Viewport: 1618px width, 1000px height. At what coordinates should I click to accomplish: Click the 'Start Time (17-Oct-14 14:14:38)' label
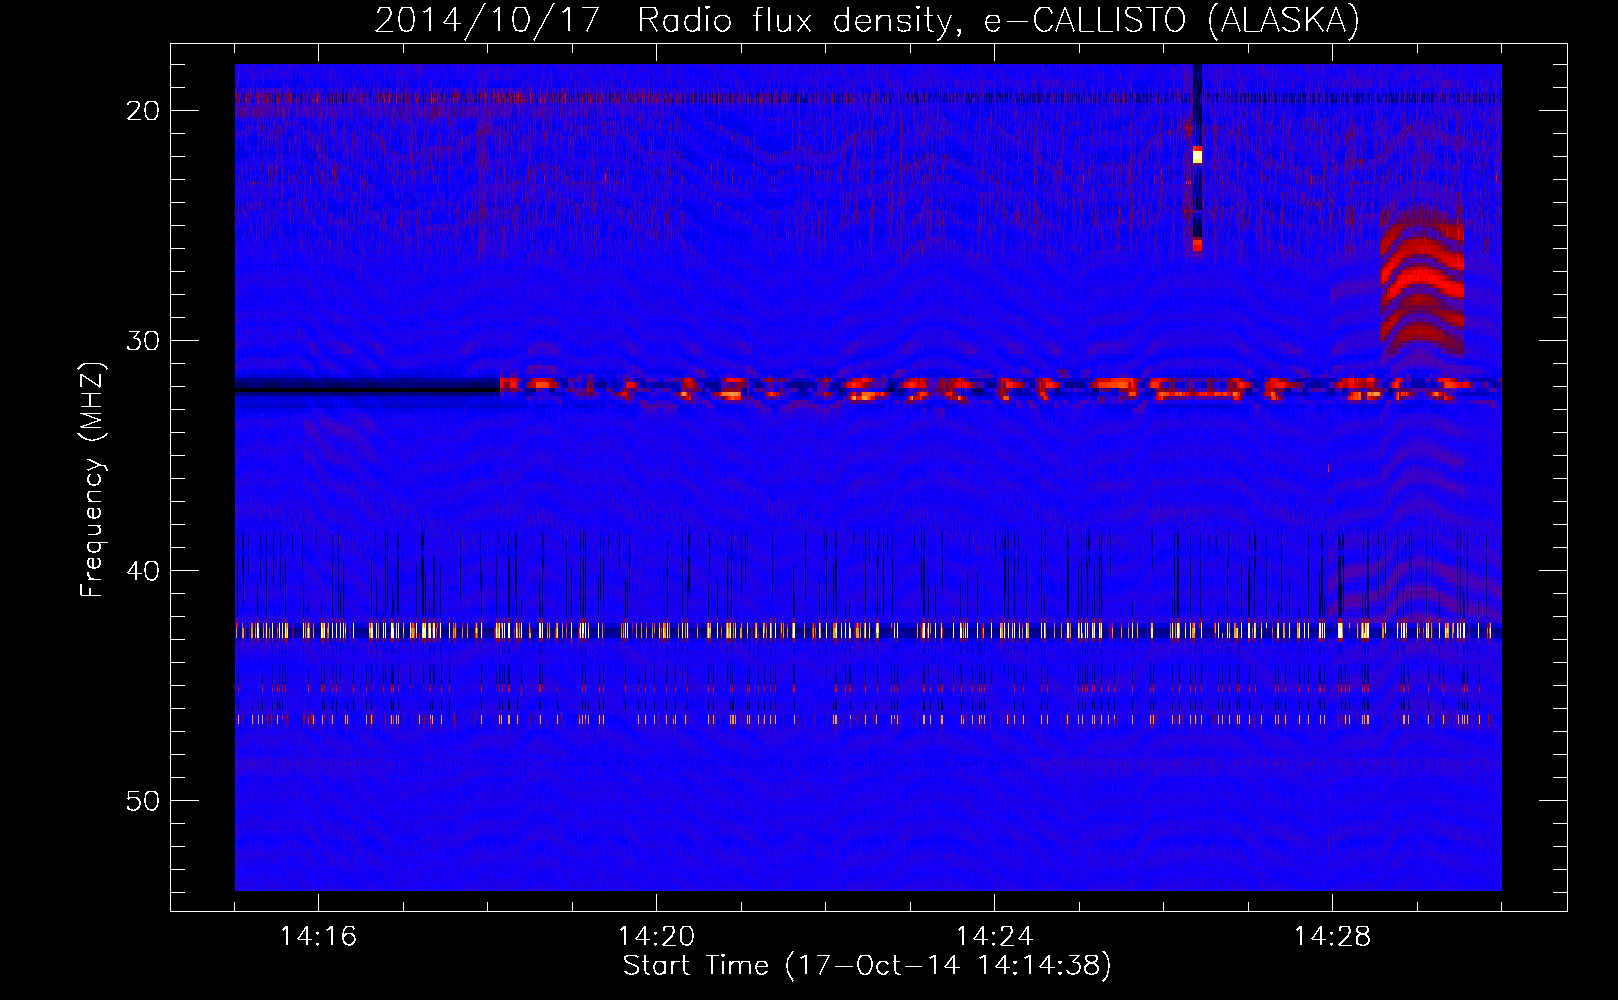867,966
